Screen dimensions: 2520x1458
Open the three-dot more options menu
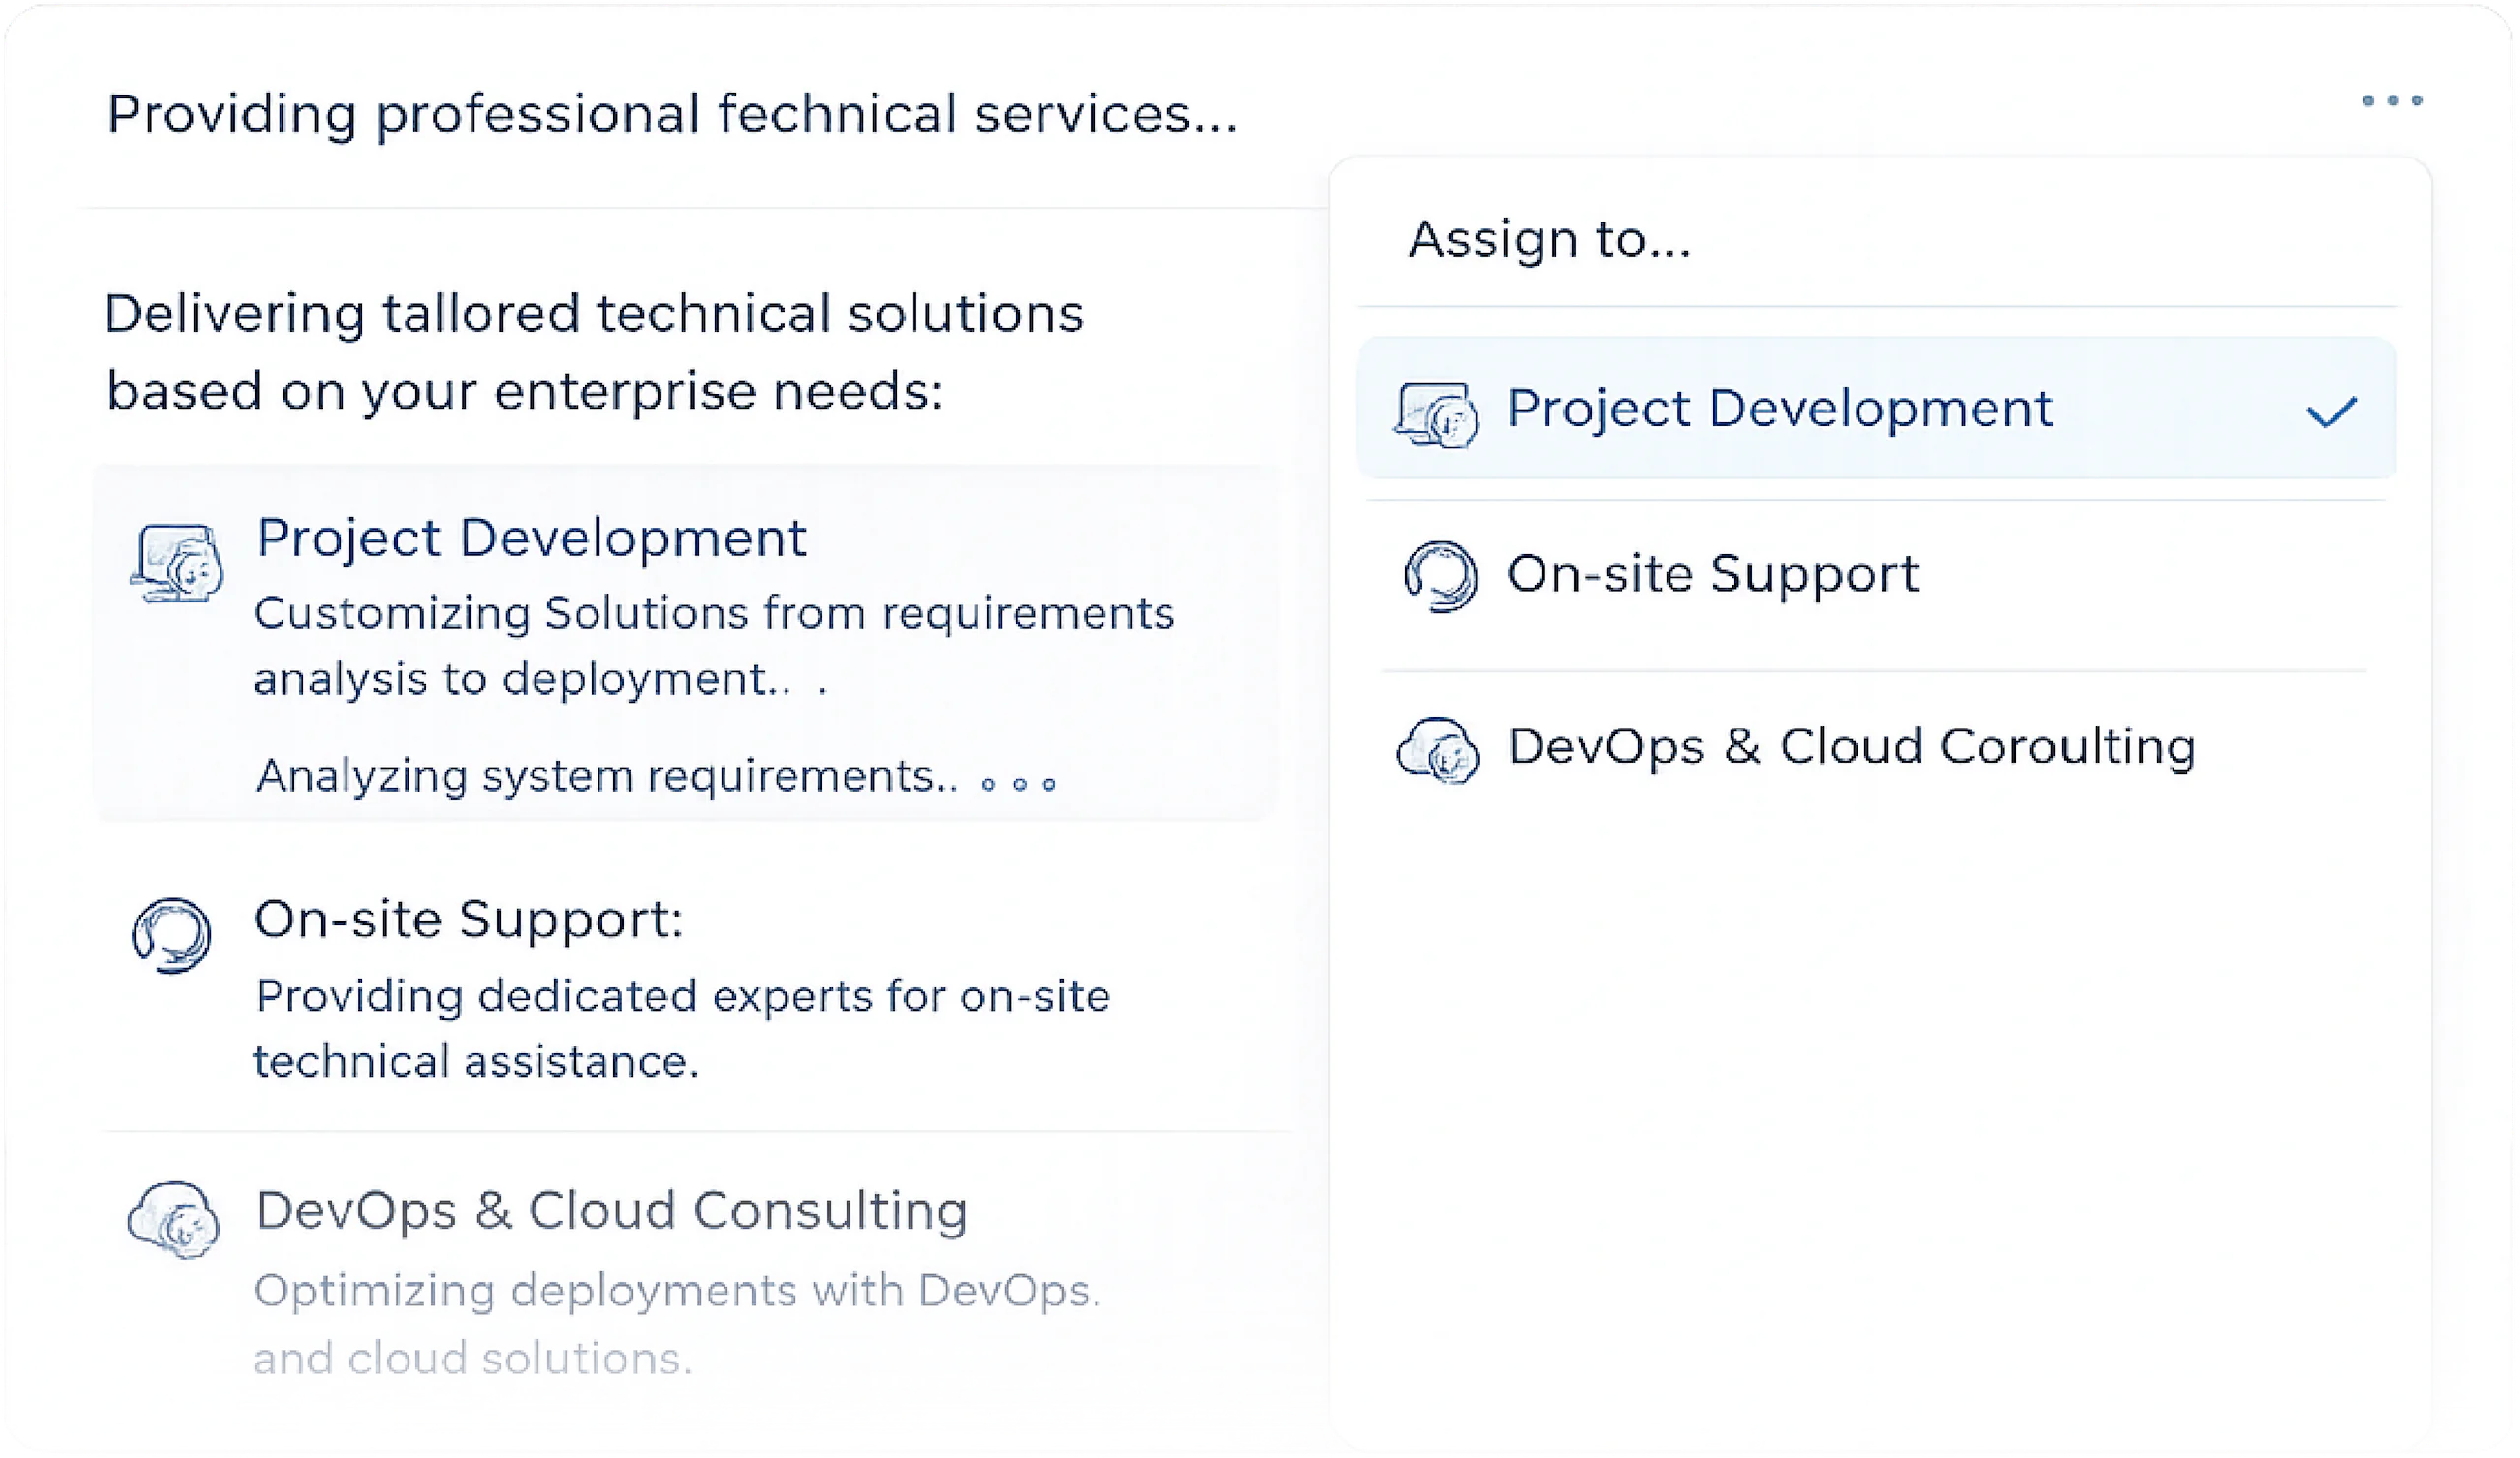point(2391,101)
